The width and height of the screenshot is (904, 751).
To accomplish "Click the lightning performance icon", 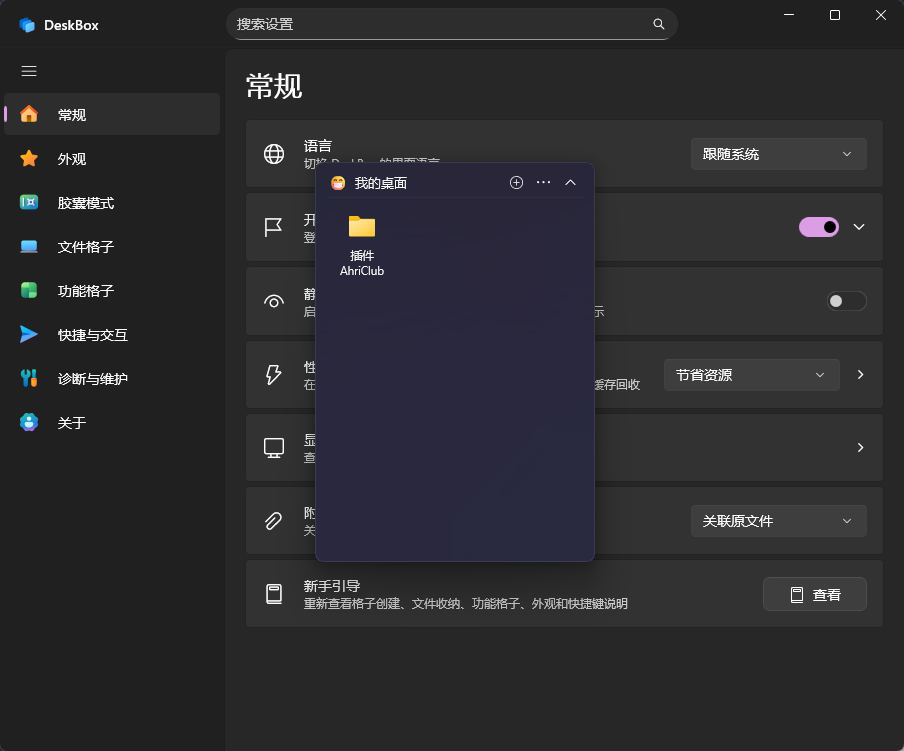I will coord(273,375).
